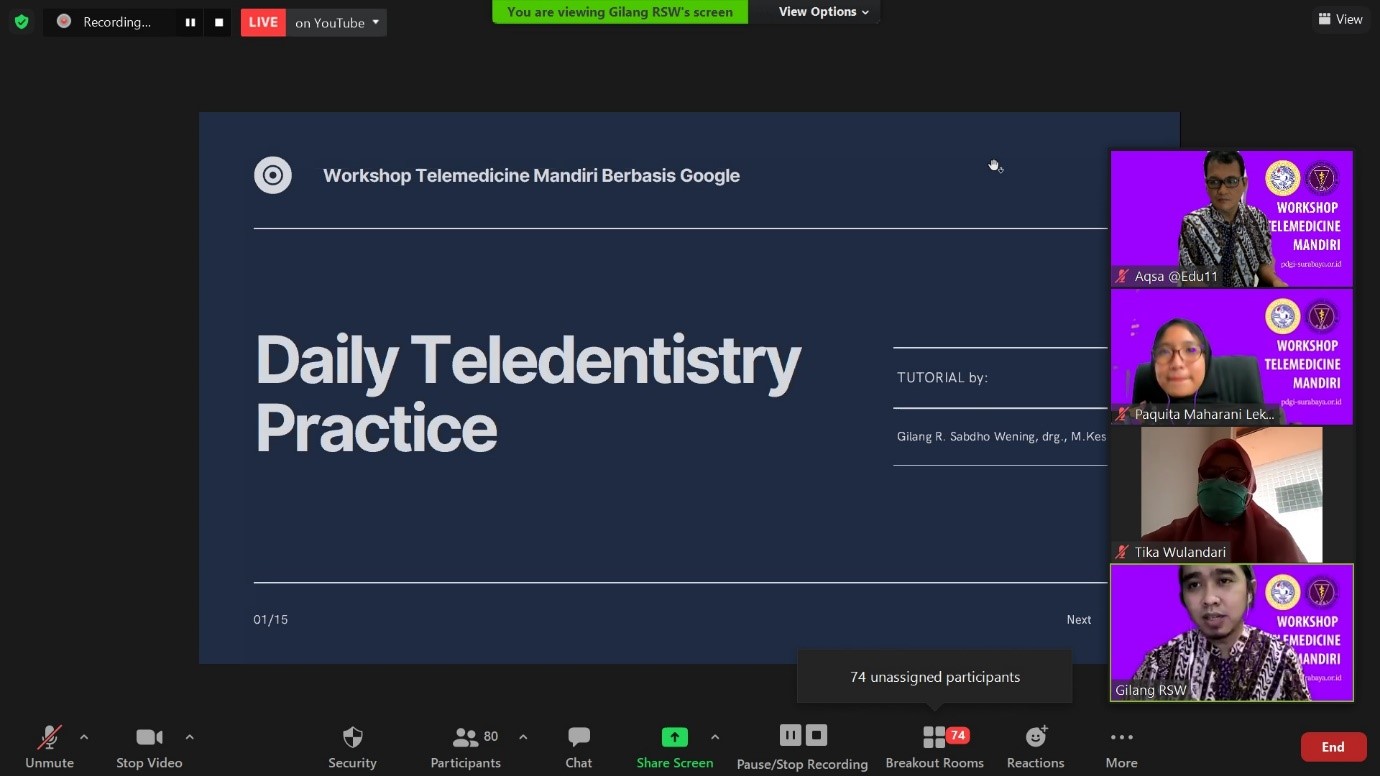The width and height of the screenshot is (1380, 776).
Task: Open the Participants panel
Action: (x=466, y=746)
